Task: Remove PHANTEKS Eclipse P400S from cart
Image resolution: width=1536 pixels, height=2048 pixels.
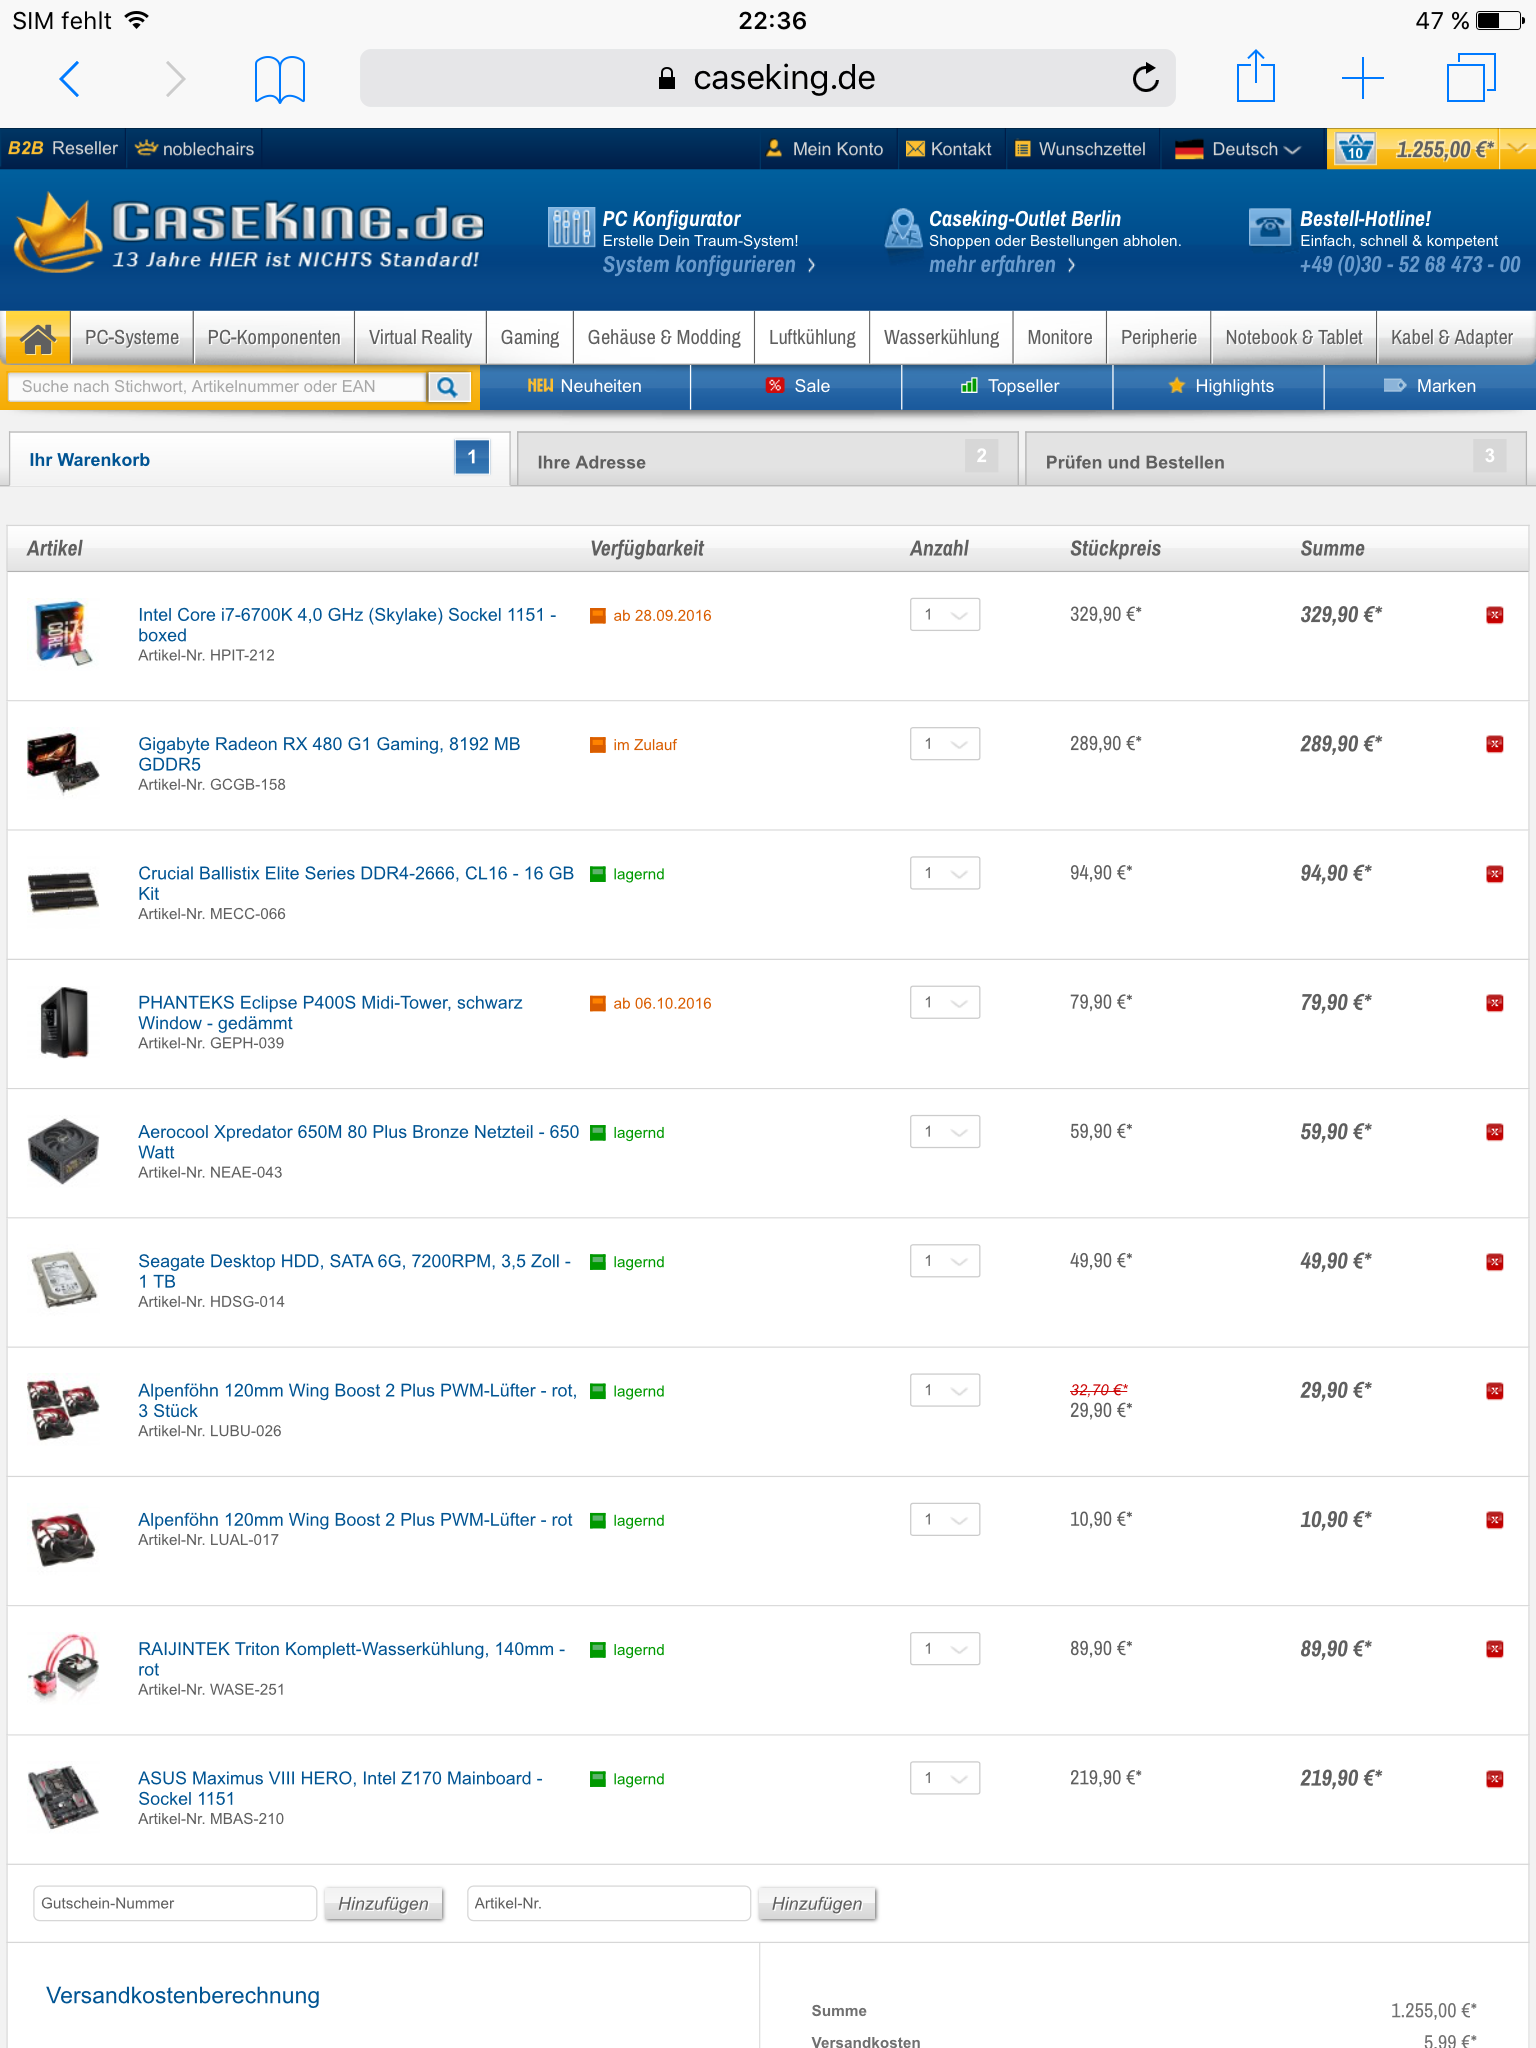Action: [x=1495, y=1003]
